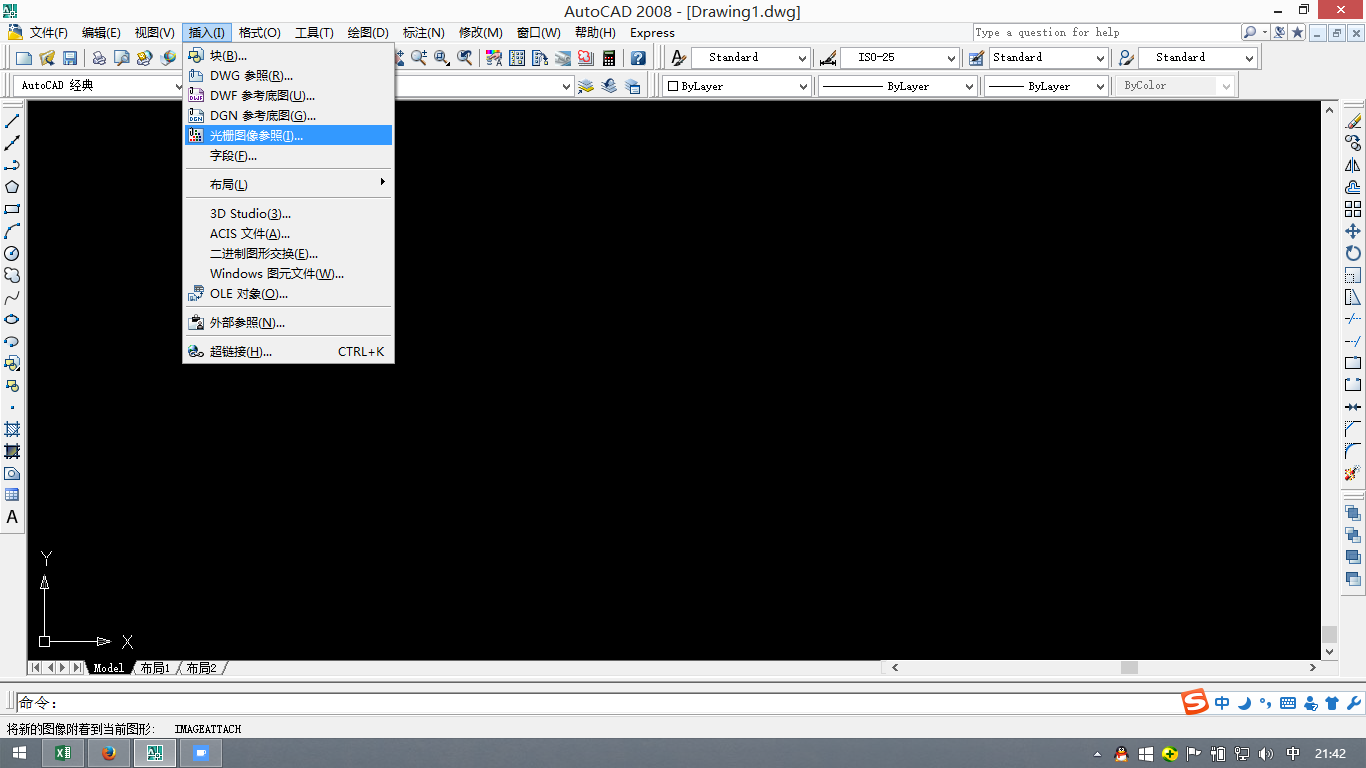Click the Plot Preview icon
The height and width of the screenshot is (768, 1366).
(x=122, y=58)
